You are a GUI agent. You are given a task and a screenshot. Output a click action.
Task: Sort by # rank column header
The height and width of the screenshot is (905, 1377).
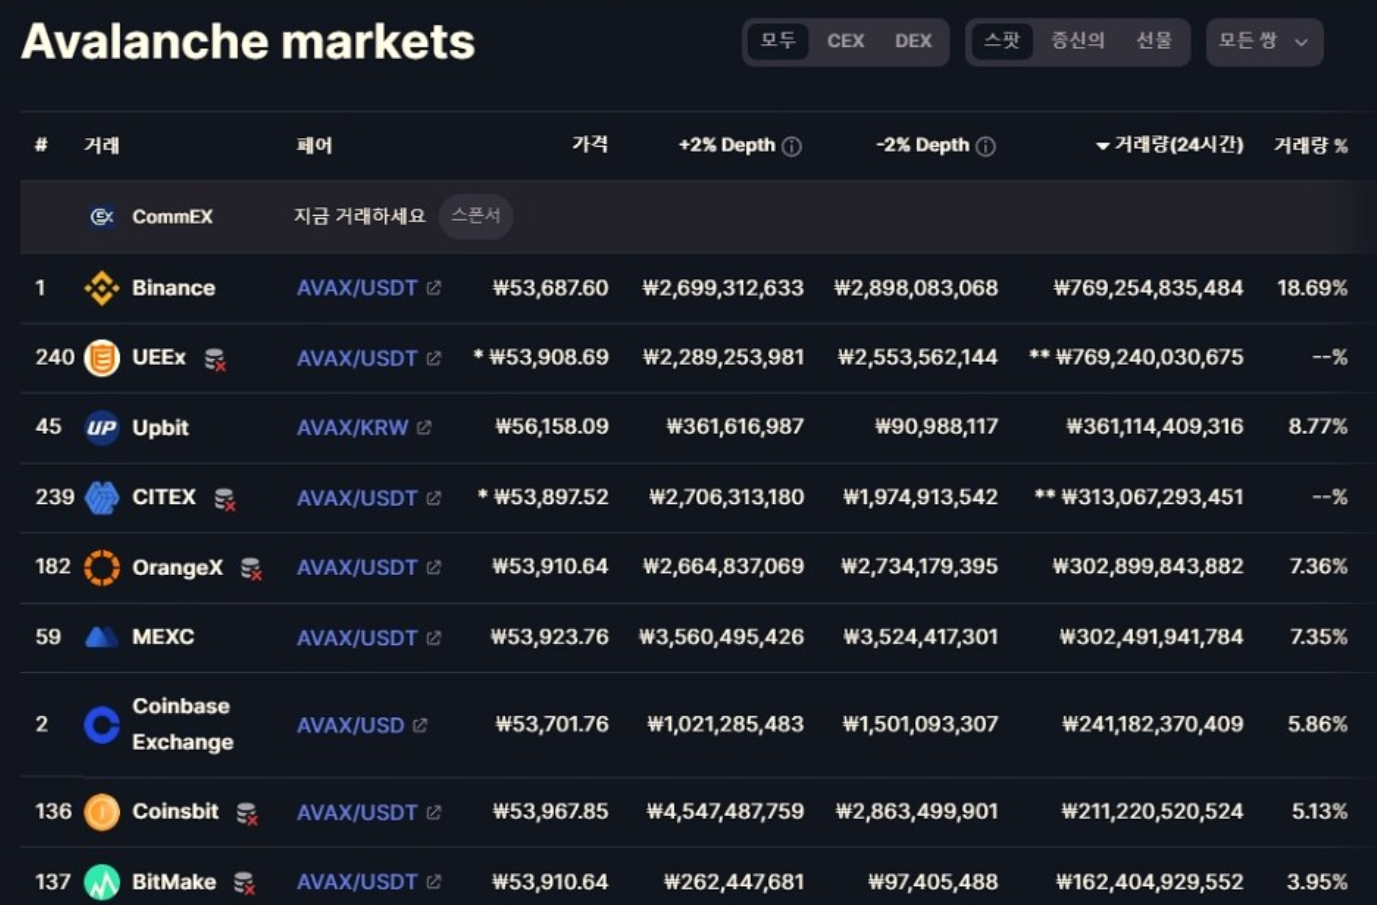(x=41, y=145)
